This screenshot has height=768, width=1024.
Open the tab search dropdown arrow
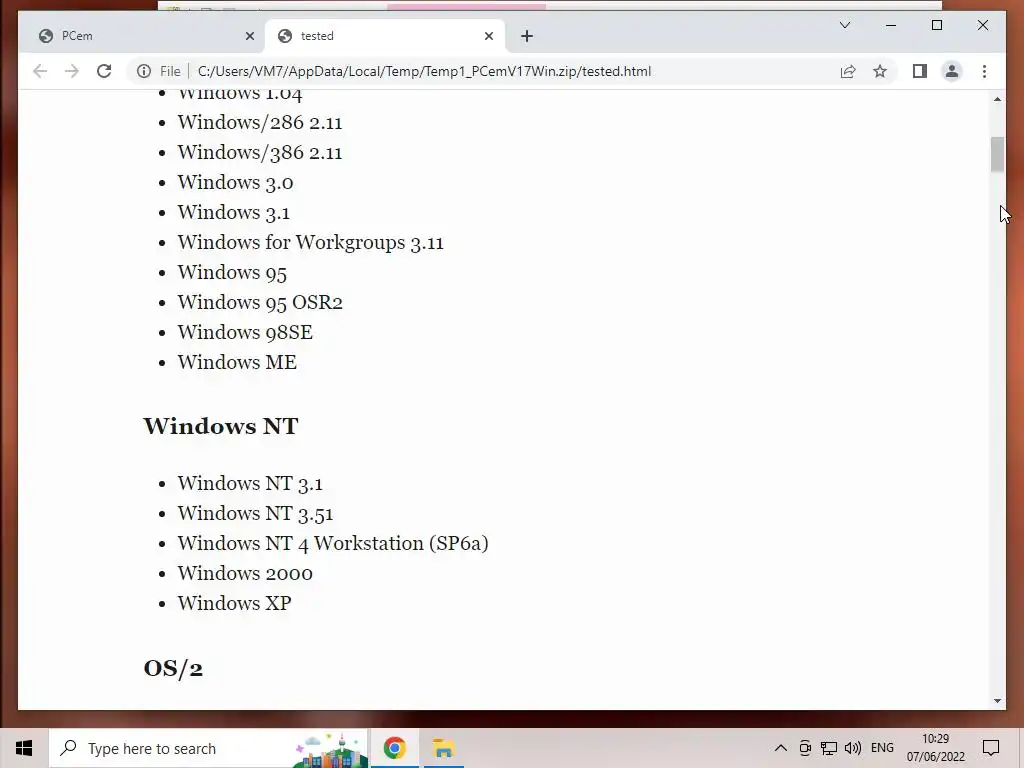[844, 25]
